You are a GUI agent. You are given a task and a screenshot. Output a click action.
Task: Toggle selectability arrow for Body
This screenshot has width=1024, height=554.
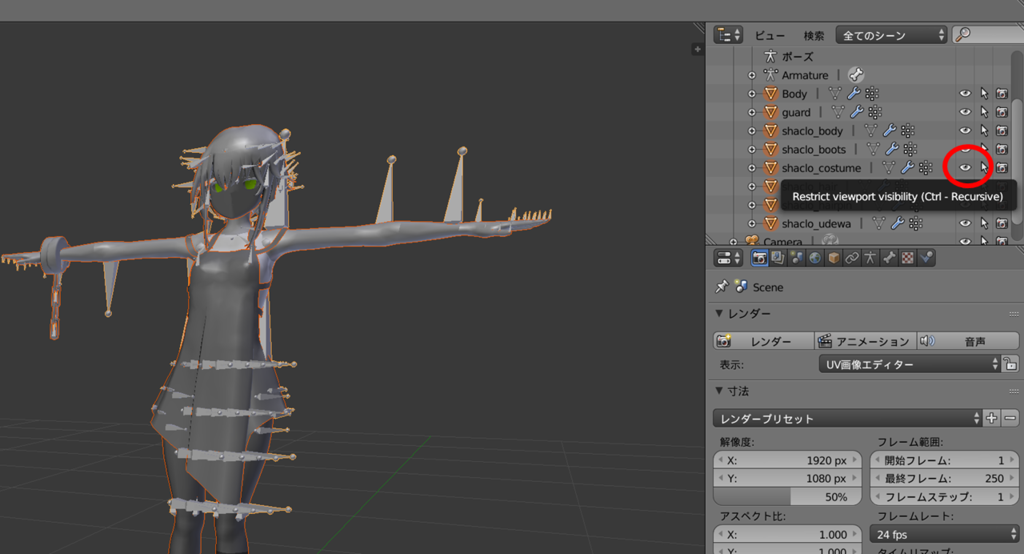pyautogui.click(x=984, y=93)
